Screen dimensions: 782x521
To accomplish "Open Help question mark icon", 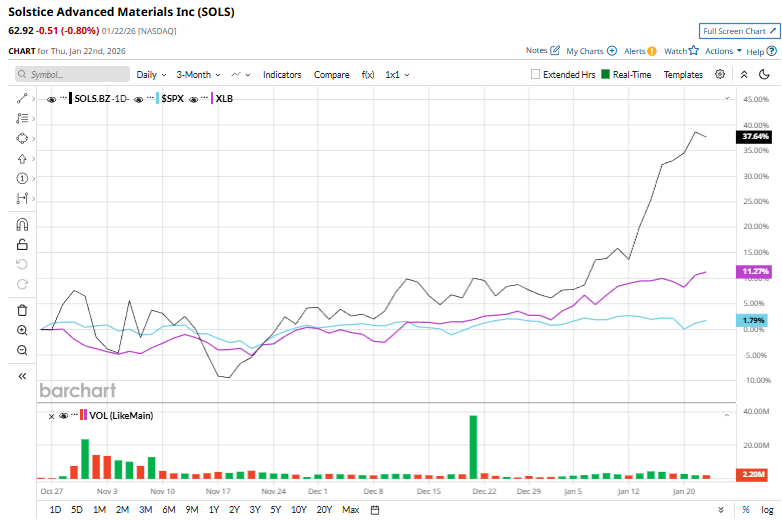I will [x=772, y=51].
